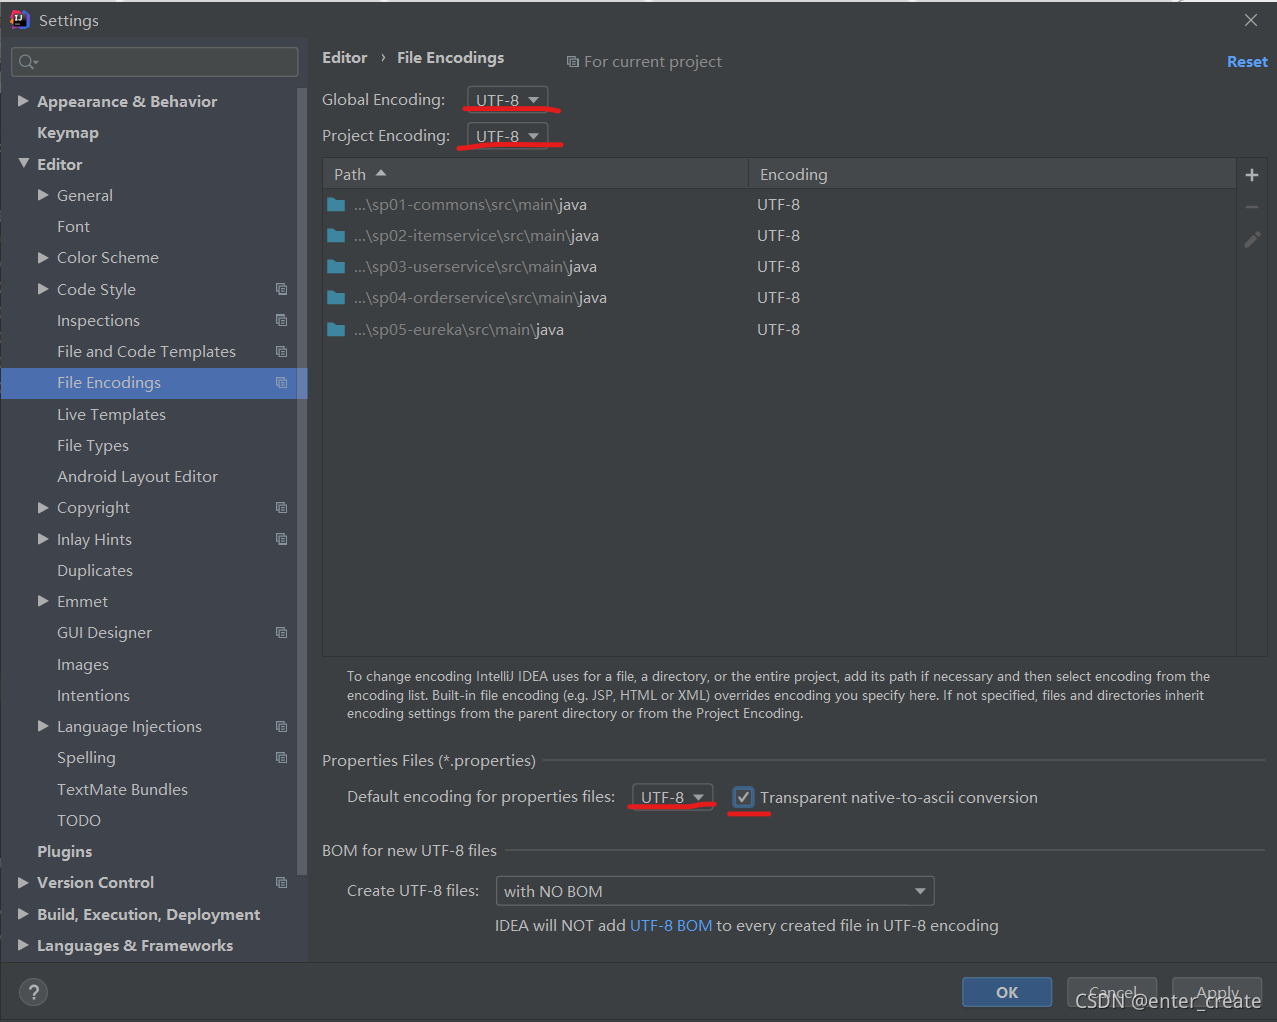
Task: Click the help question mark icon
Action: (x=34, y=992)
